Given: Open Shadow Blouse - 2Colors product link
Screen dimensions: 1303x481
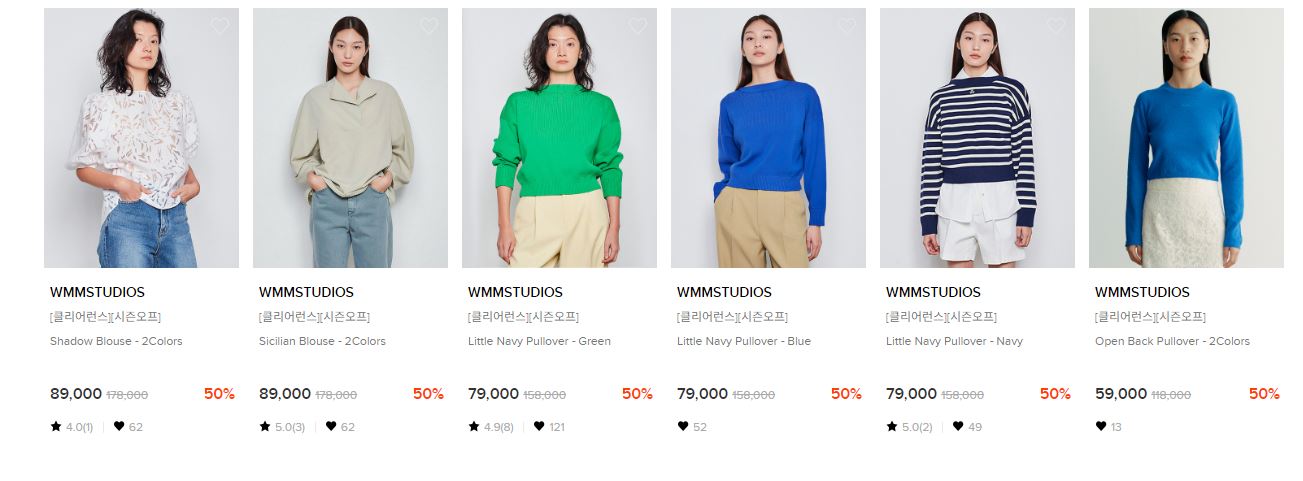Looking at the screenshot, I should pyautogui.click(x=116, y=341).
